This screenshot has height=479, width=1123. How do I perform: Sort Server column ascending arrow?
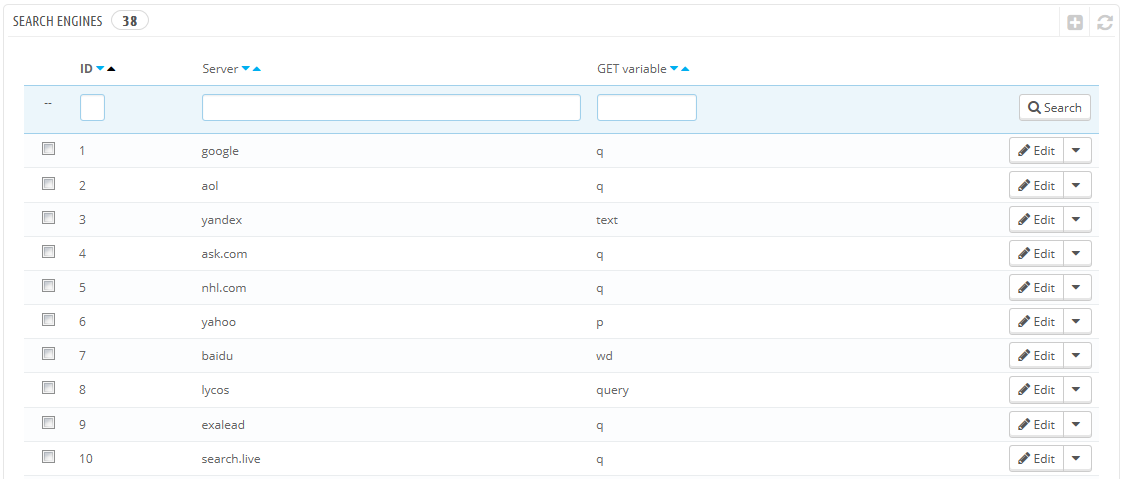[x=257, y=69]
